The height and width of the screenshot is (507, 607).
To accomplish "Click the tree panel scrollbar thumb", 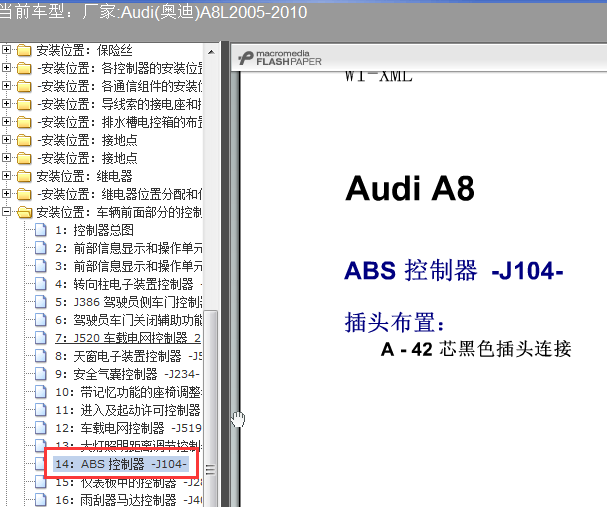I will [x=211, y=408].
